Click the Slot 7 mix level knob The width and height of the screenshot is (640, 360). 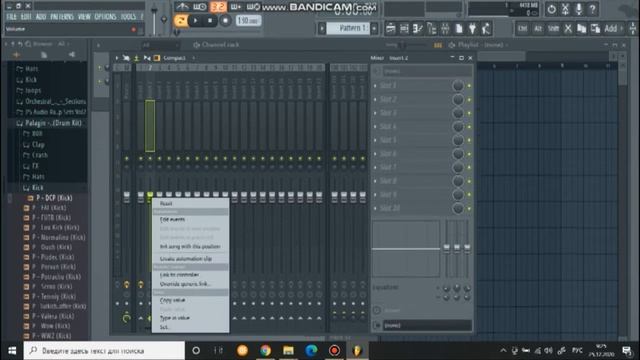pos(458,167)
